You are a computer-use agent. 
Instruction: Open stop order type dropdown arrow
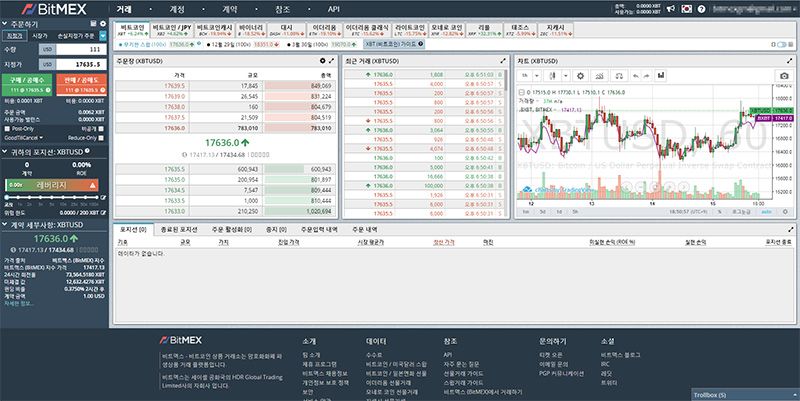click(x=103, y=36)
